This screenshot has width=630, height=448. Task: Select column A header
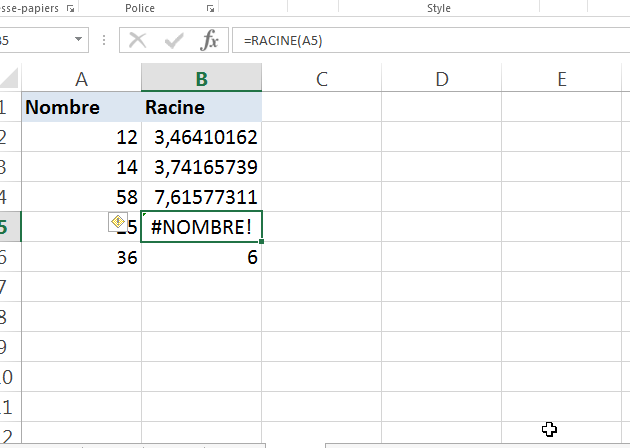pos(81,79)
